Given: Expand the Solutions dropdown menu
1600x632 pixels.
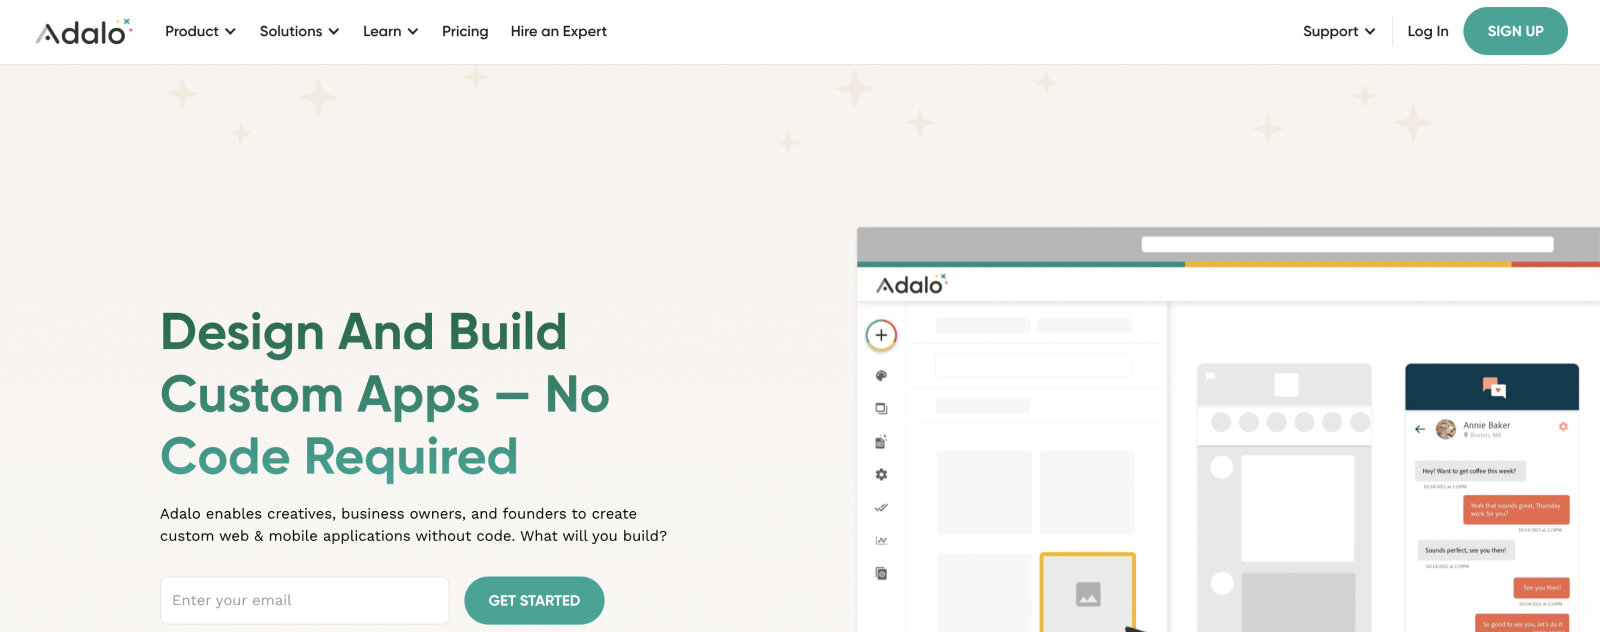Looking at the screenshot, I should coord(299,31).
